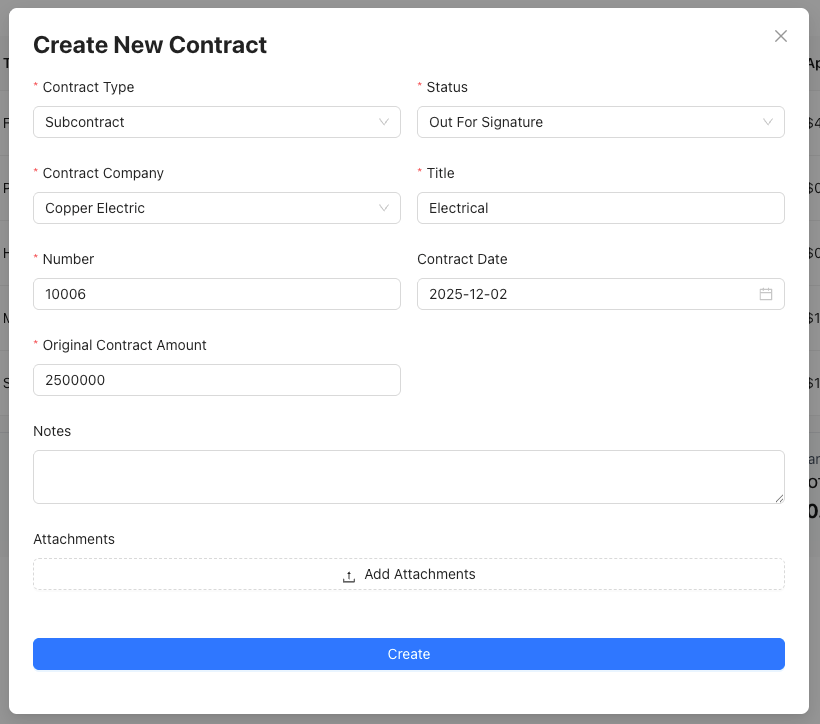Click the Status label above its dropdown

[447, 87]
